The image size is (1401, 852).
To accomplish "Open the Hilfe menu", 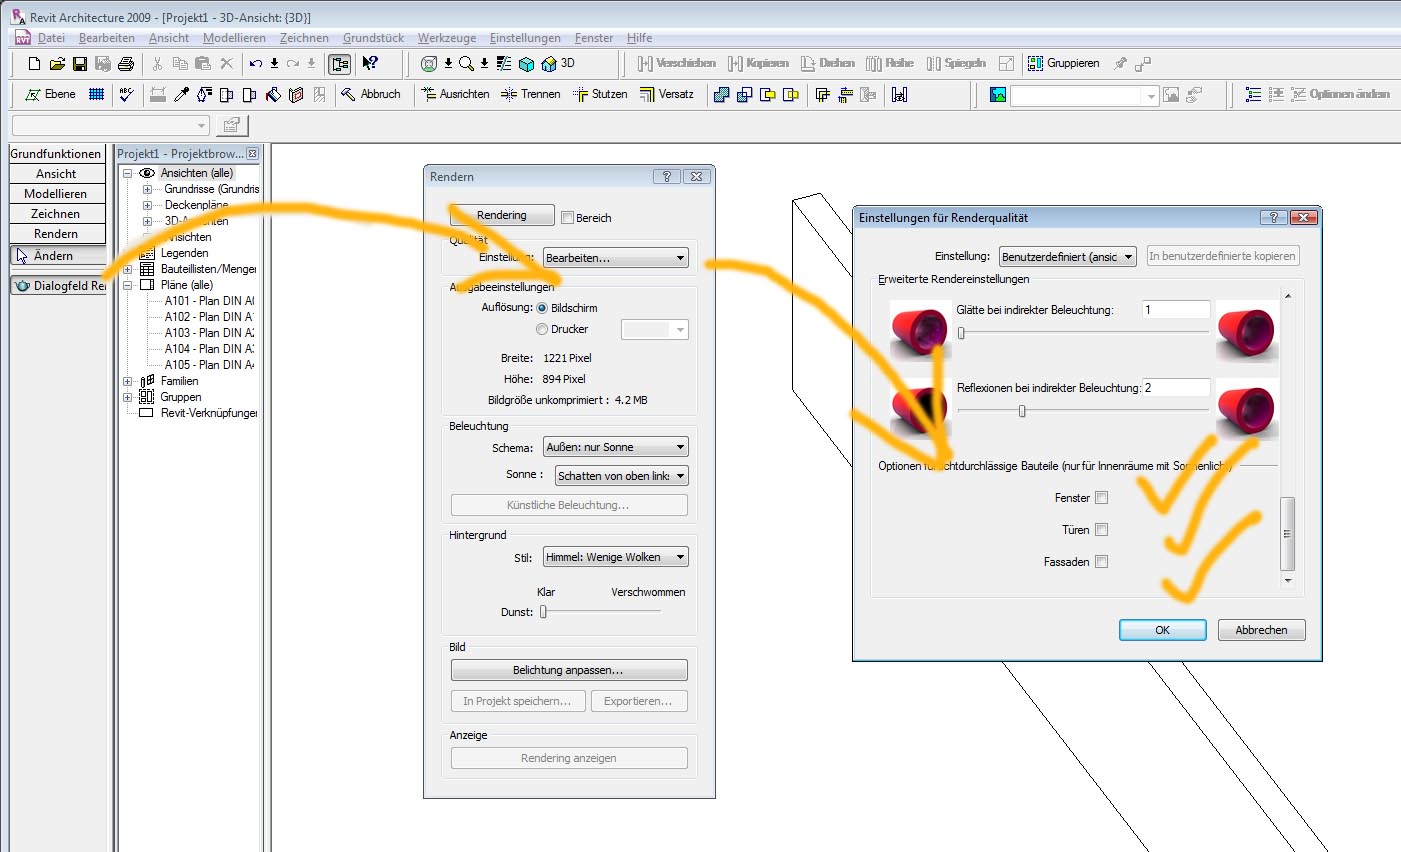I will (639, 38).
